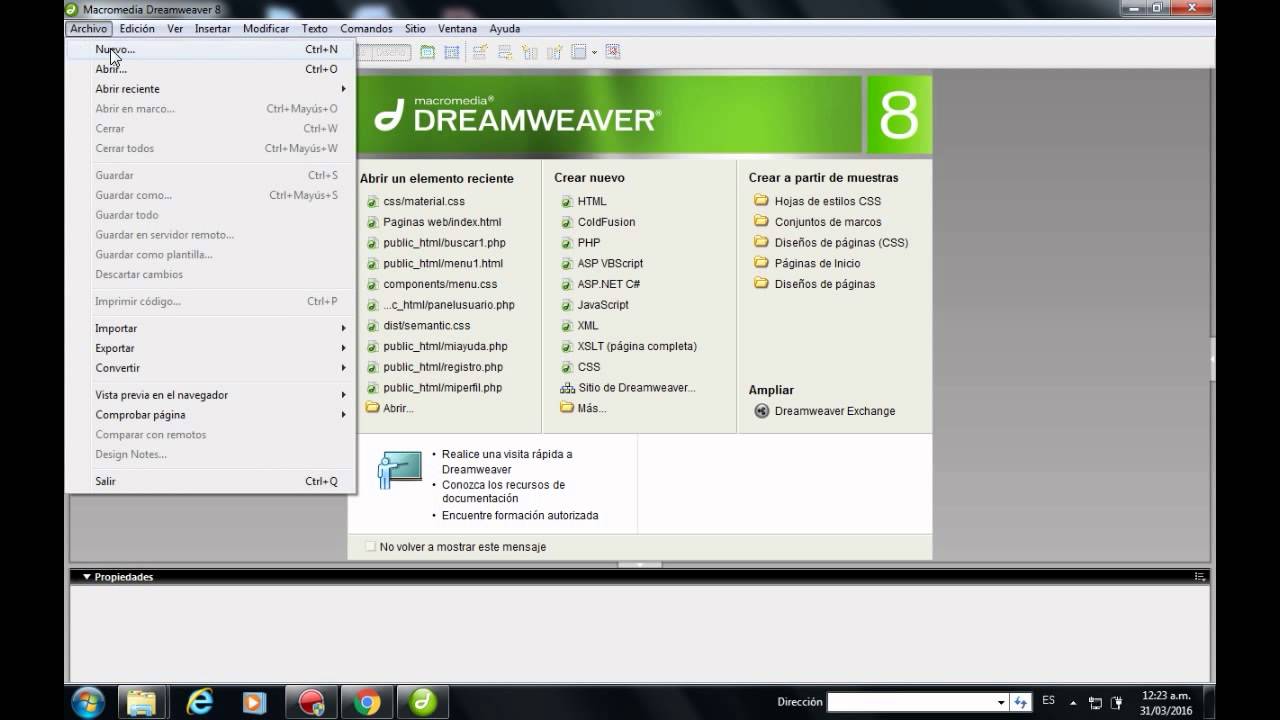This screenshot has height=720, width=1280.
Task: Collapse the Propiedades panel triangle
Action: coord(87,577)
